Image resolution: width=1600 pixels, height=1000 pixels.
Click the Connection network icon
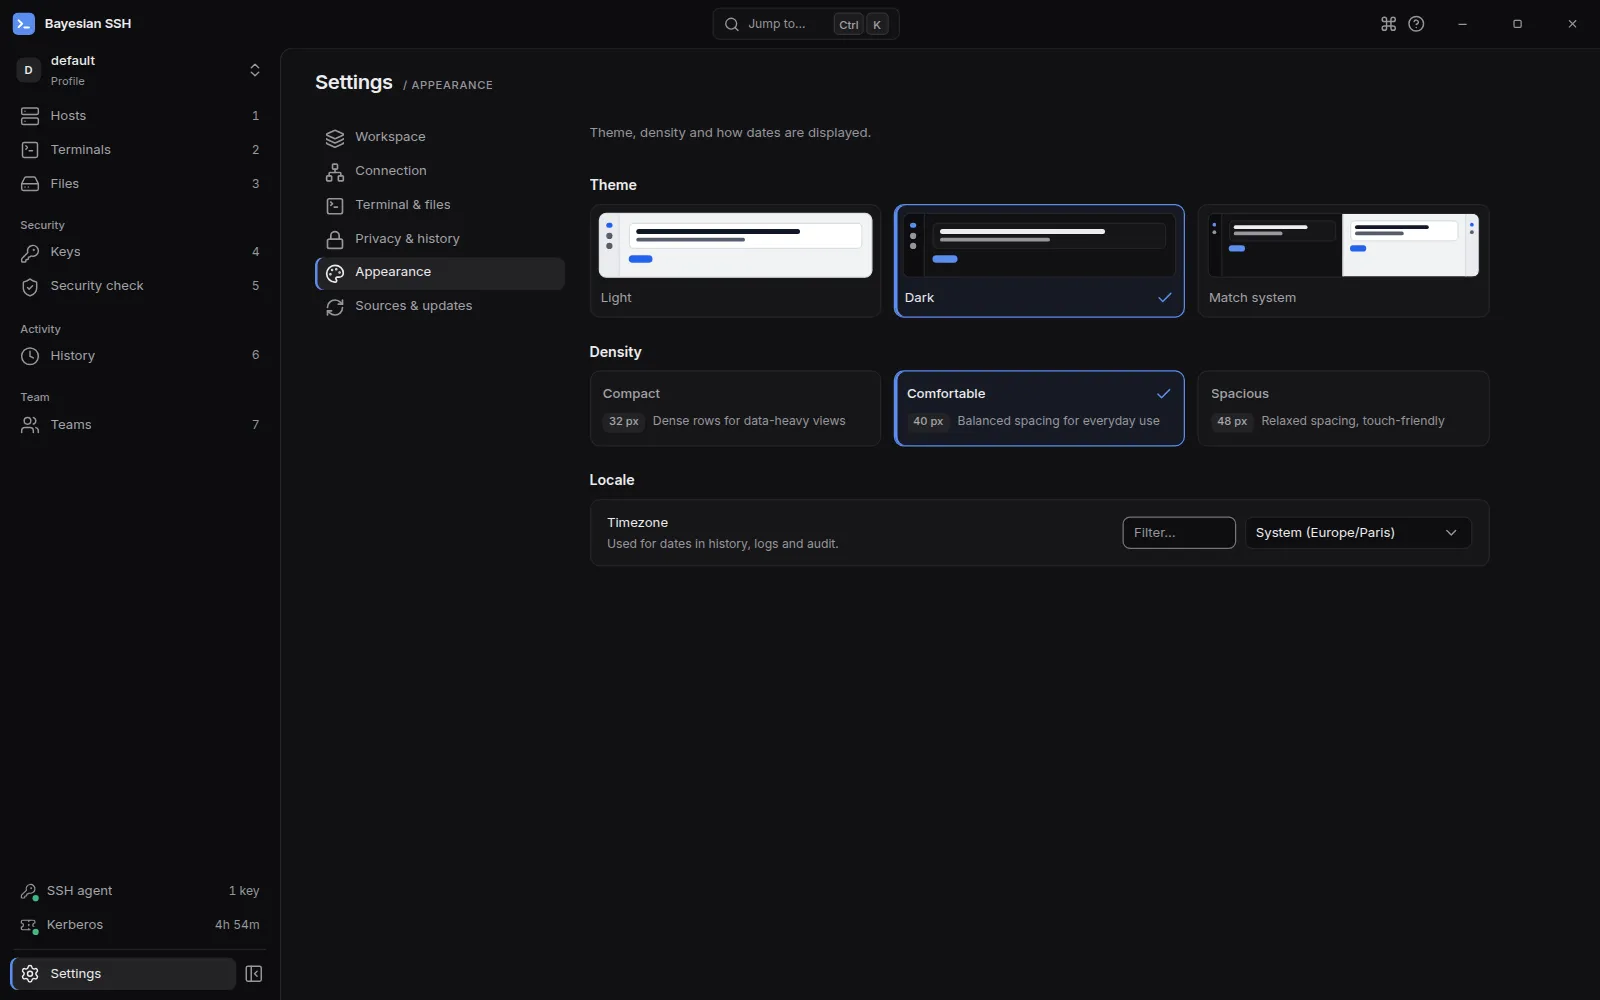click(x=335, y=172)
